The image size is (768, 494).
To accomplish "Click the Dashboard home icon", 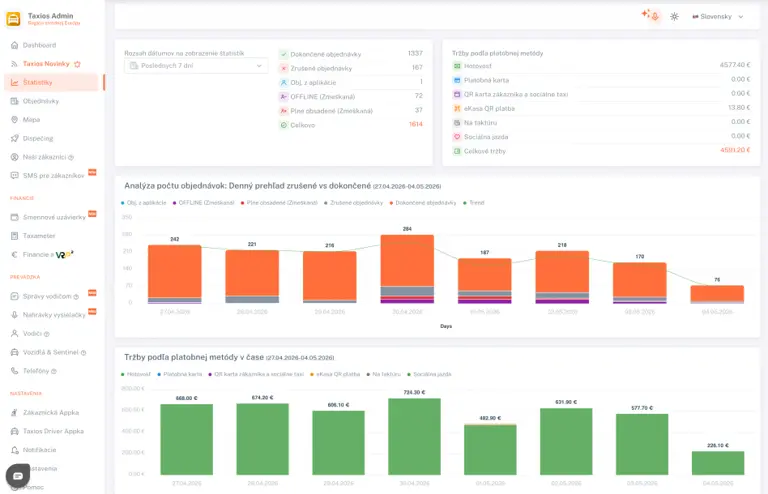I will pyautogui.click(x=14, y=45).
